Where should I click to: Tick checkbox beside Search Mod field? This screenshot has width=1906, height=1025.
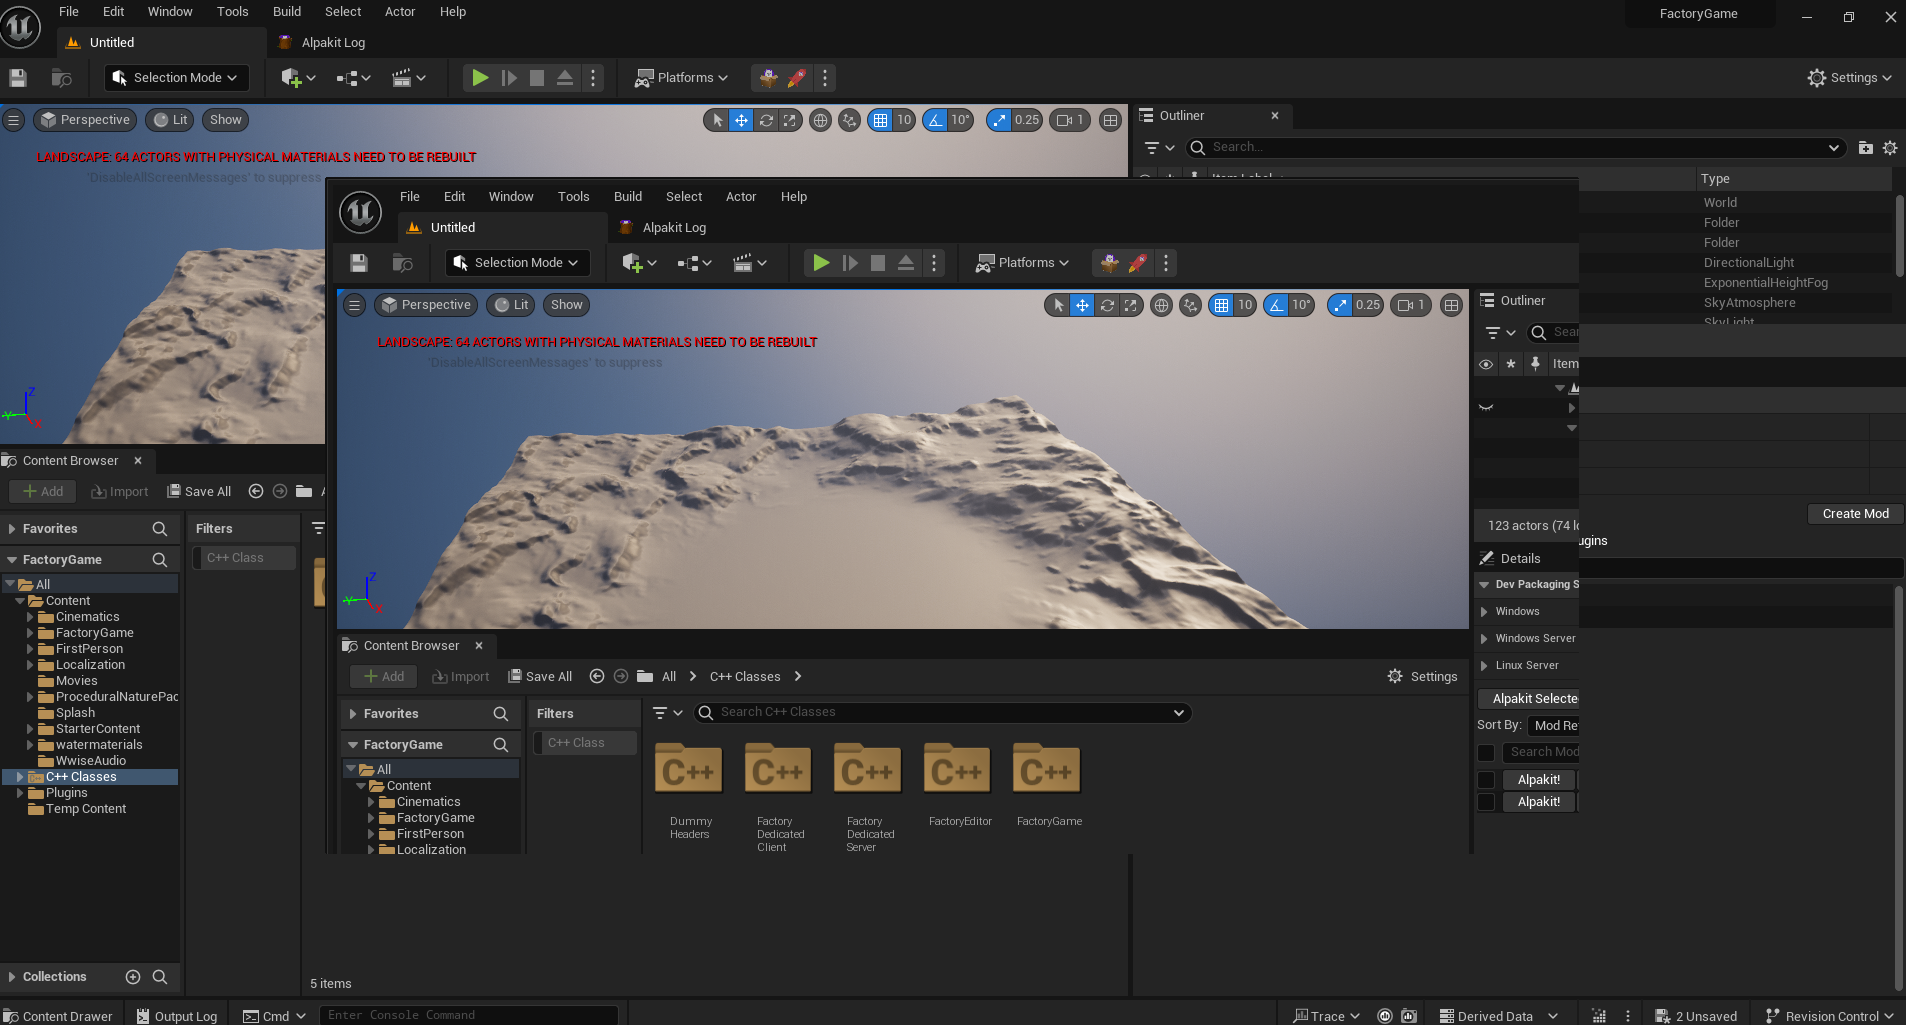(1486, 753)
